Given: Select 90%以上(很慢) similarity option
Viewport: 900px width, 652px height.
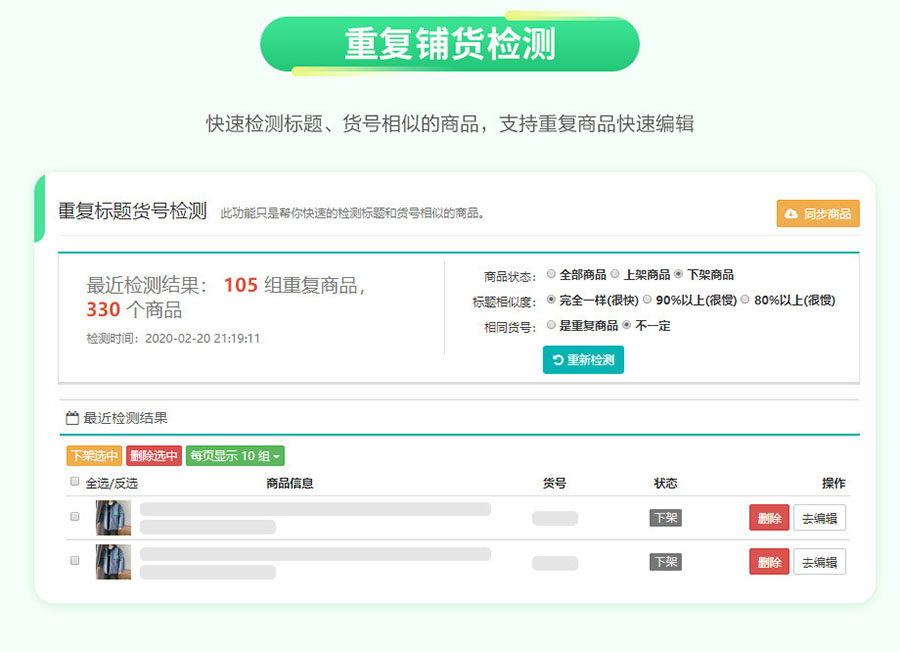Looking at the screenshot, I should click(x=647, y=300).
